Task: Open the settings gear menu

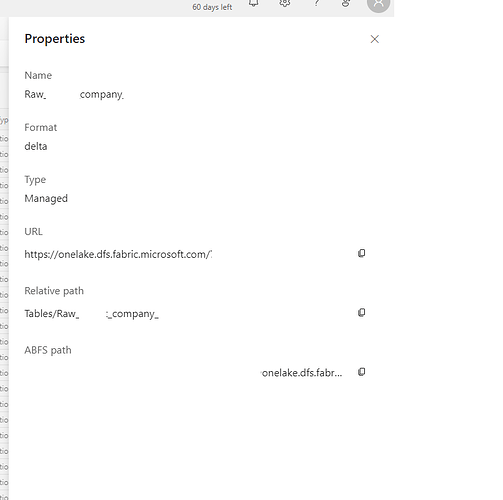Action: [284, 3]
